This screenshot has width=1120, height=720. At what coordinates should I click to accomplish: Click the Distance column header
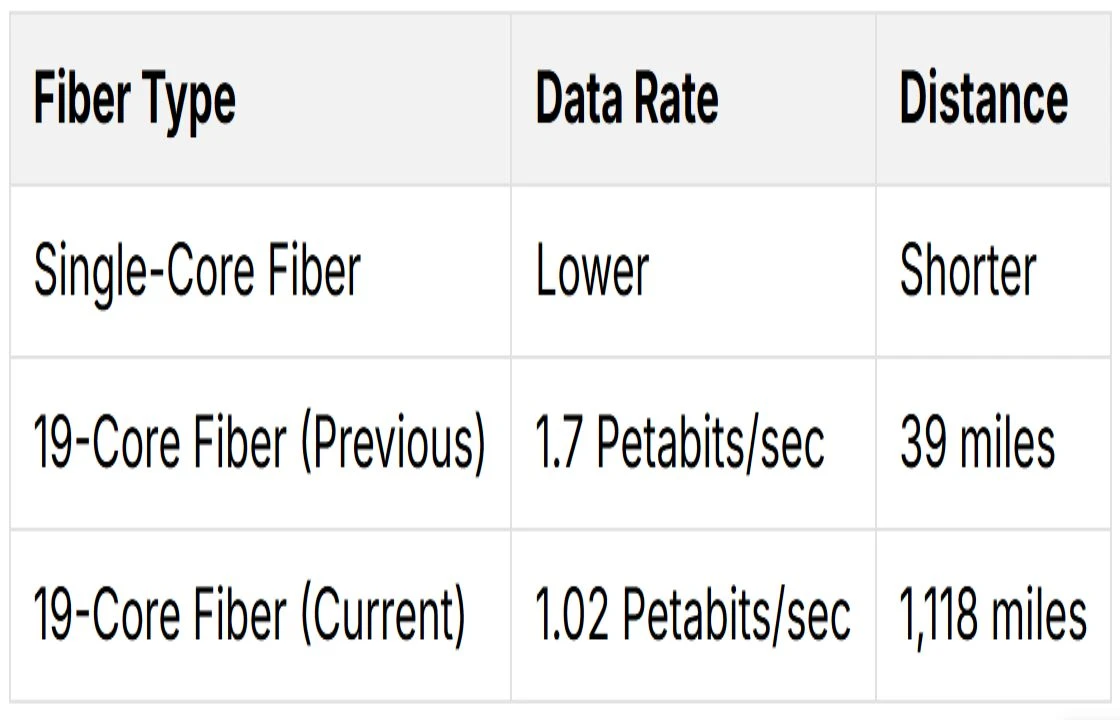(994, 99)
